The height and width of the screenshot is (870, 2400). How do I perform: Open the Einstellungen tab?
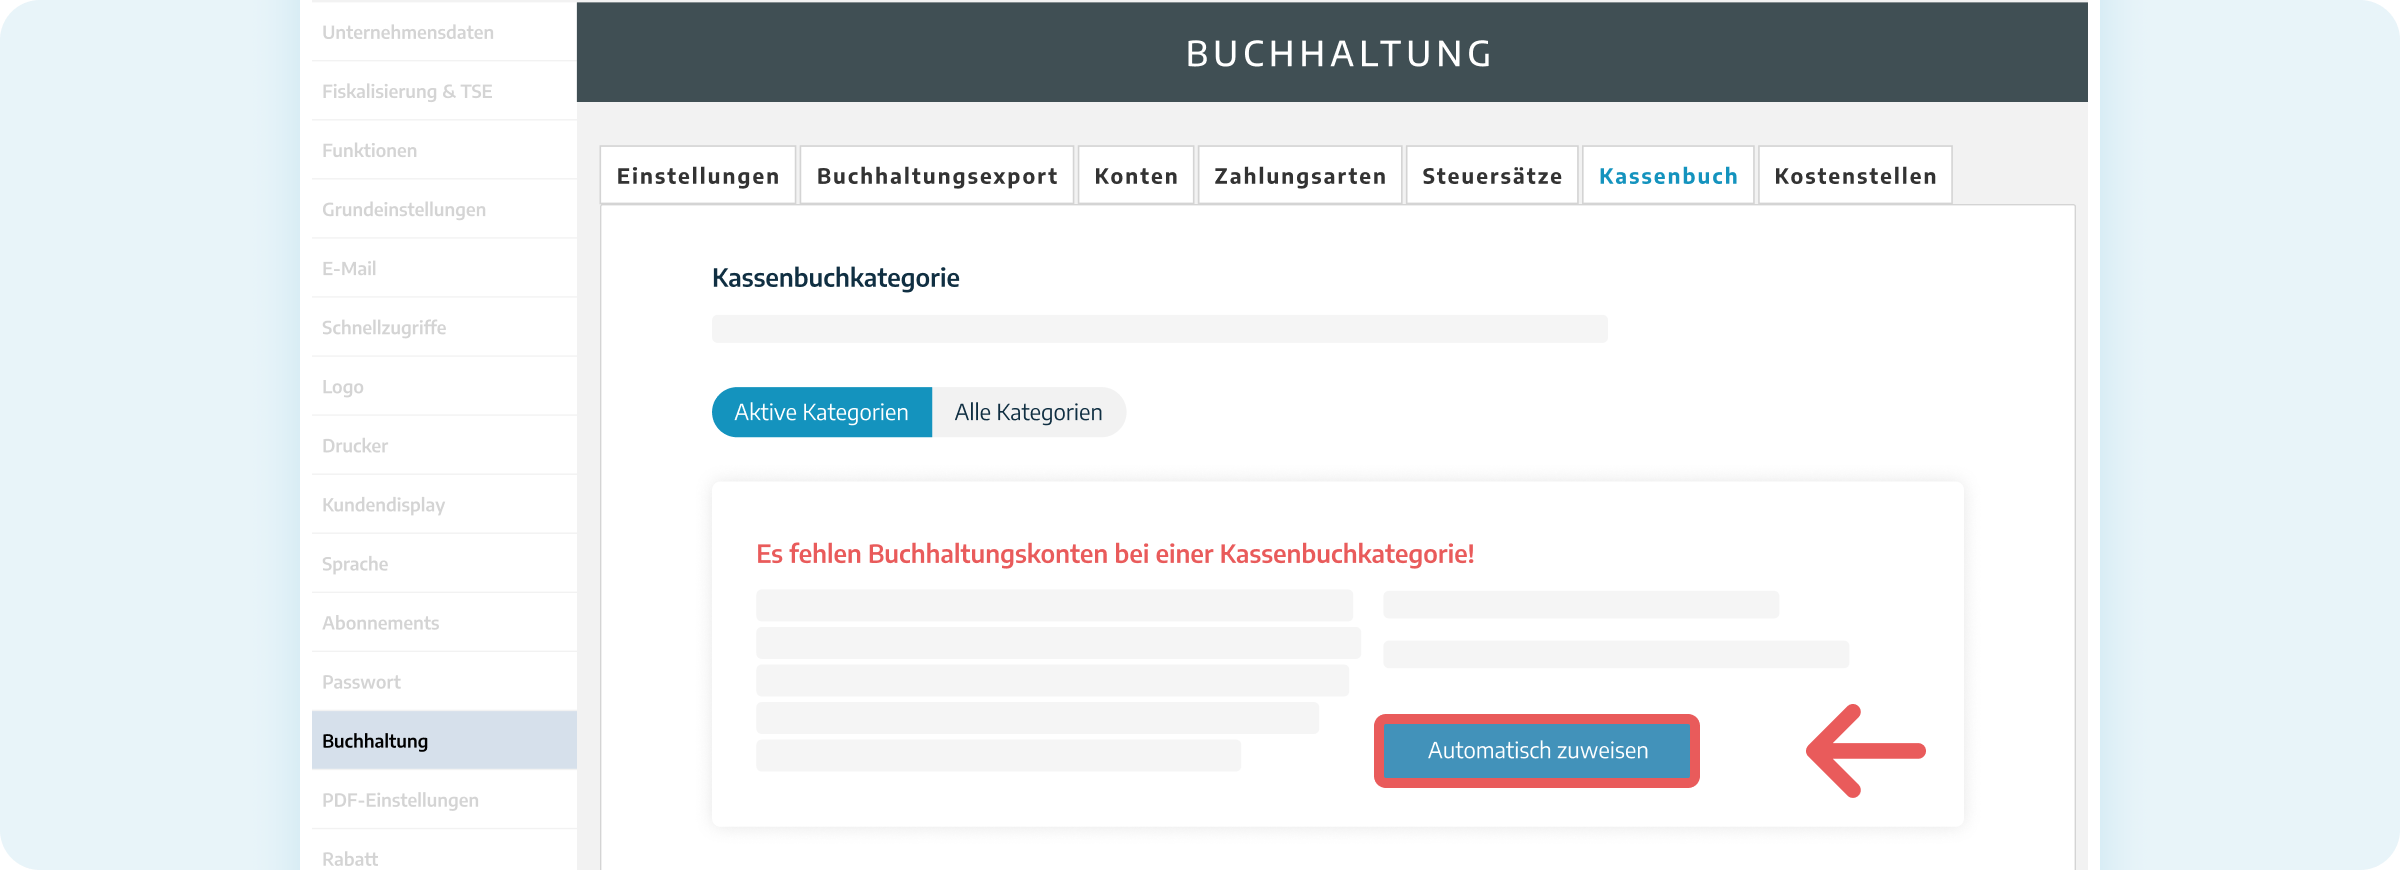(698, 176)
